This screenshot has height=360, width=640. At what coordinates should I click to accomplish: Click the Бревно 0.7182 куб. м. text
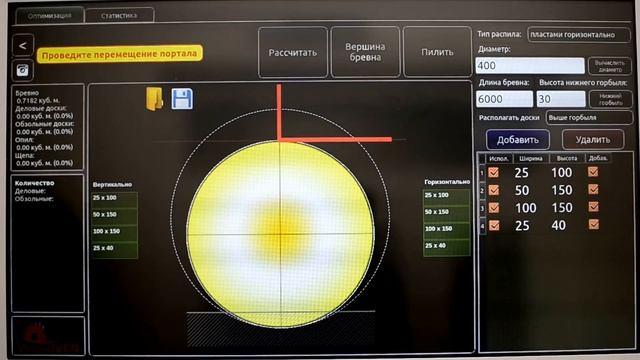point(38,97)
